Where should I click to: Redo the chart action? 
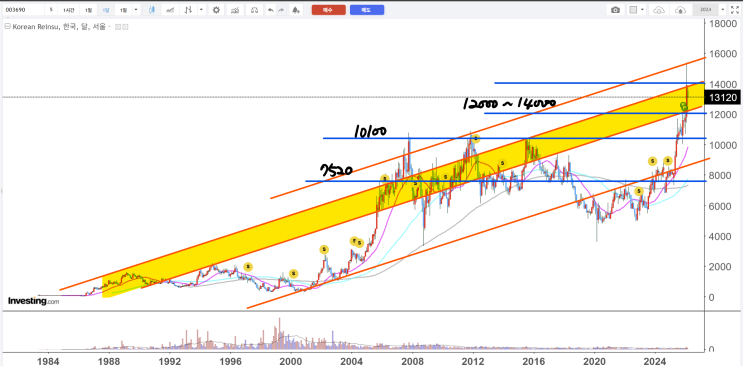coord(281,10)
